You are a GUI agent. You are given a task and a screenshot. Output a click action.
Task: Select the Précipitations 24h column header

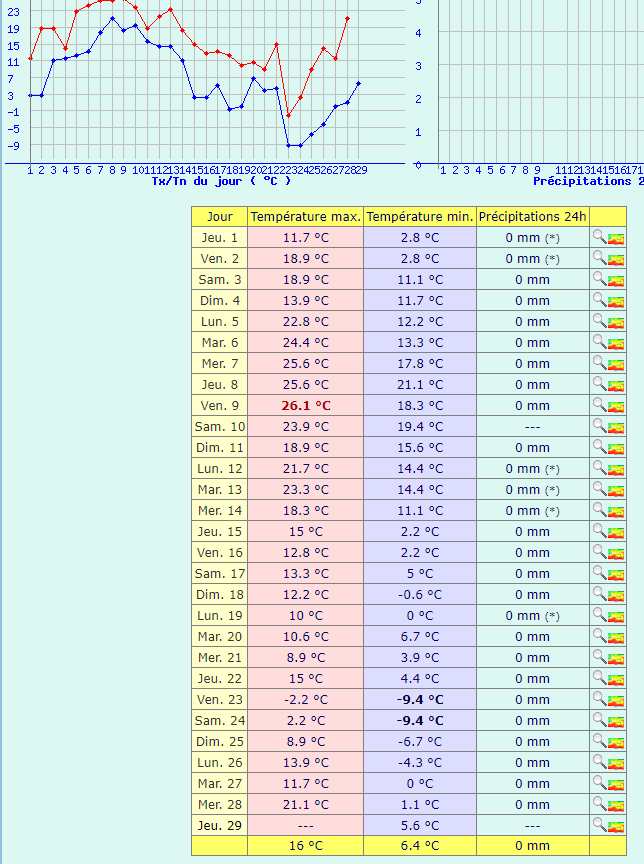coord(532,216)
